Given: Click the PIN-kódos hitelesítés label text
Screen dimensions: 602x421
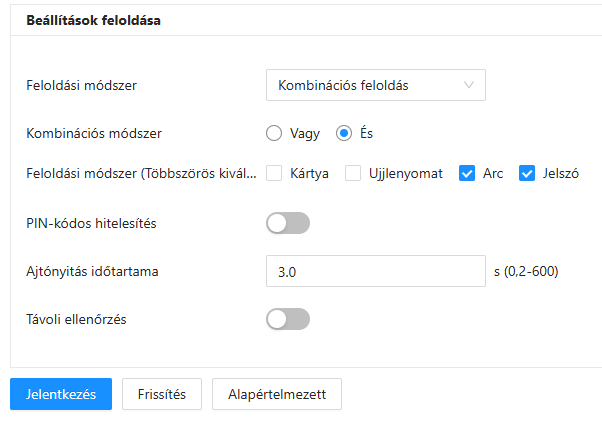Looking at the screenshot, I should pos(91,223).
